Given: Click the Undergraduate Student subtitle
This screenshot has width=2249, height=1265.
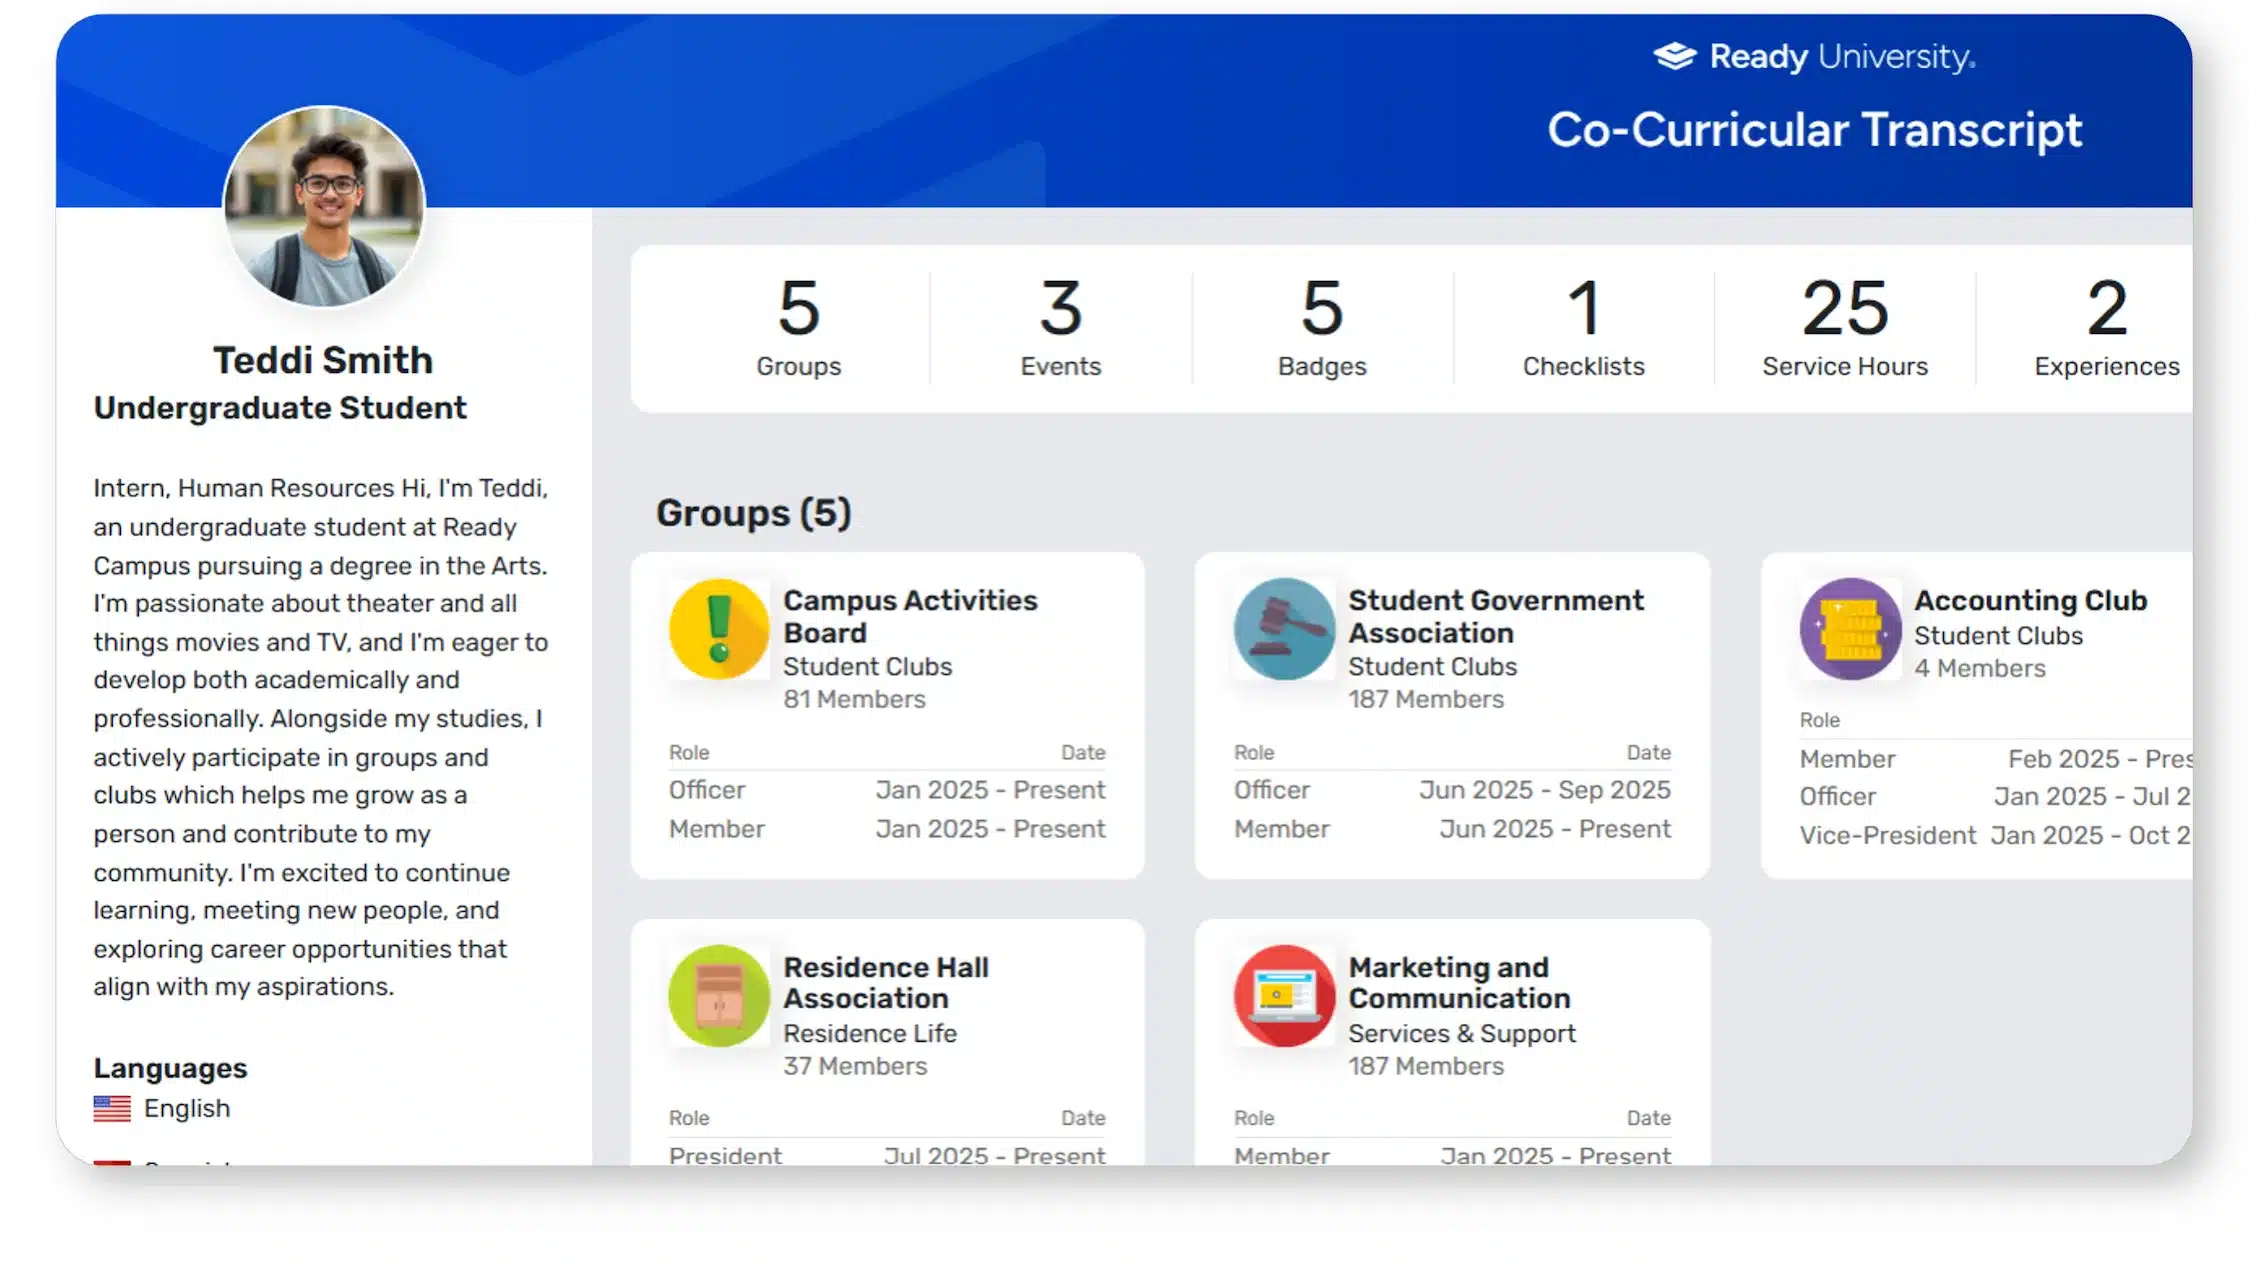Looking at the screenshot, I should coord(280,408).
